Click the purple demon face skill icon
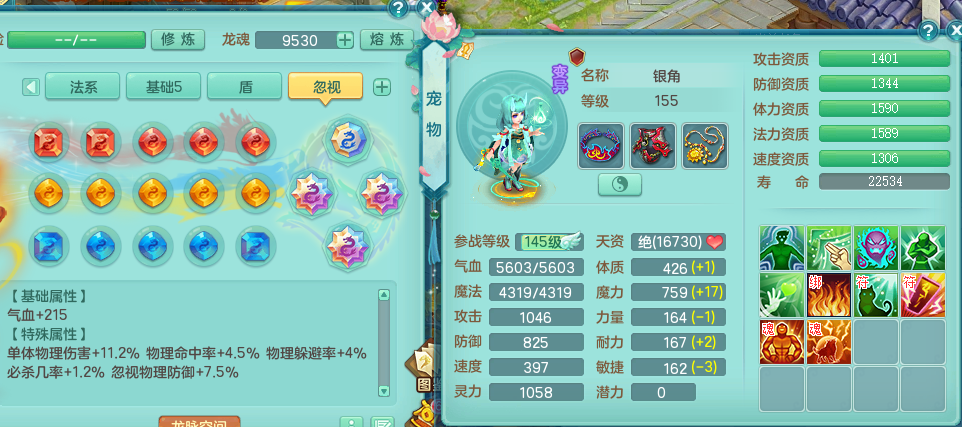 point(875,248)
